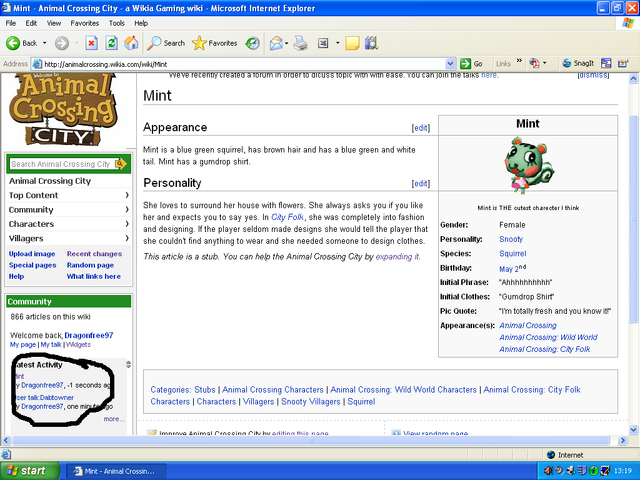Click the Mail envelope icon
The width and height of the screenshot is (640, 480).
tap(276, 43)
